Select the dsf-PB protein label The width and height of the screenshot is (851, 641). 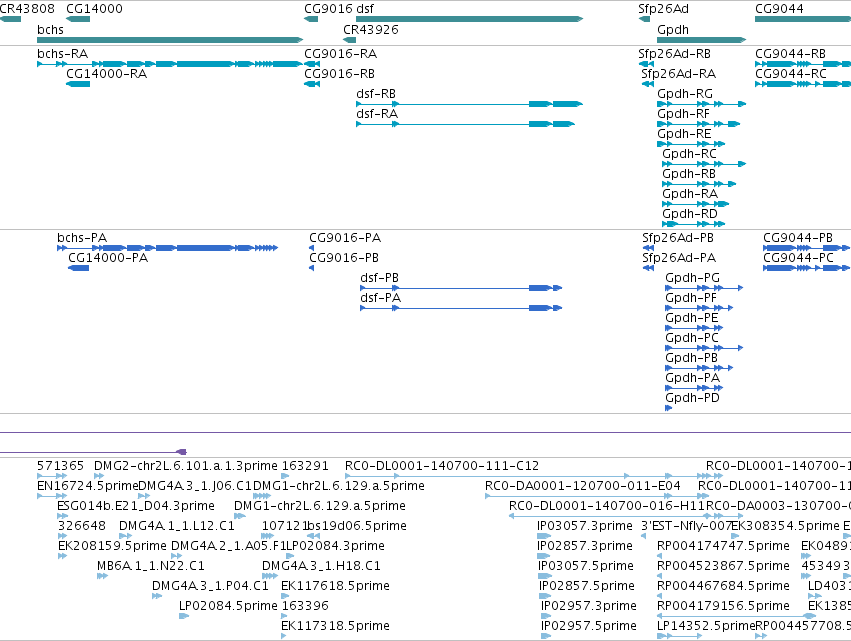tap(379, 277)
